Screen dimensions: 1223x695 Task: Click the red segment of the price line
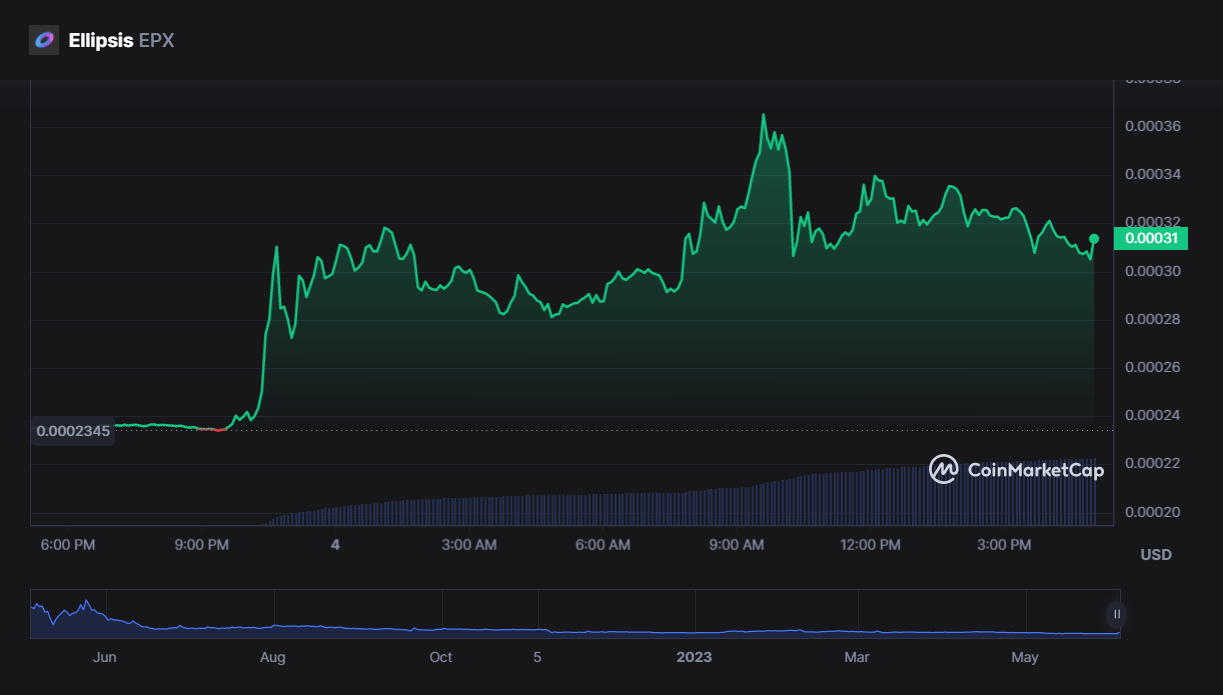tap(219, 429)
